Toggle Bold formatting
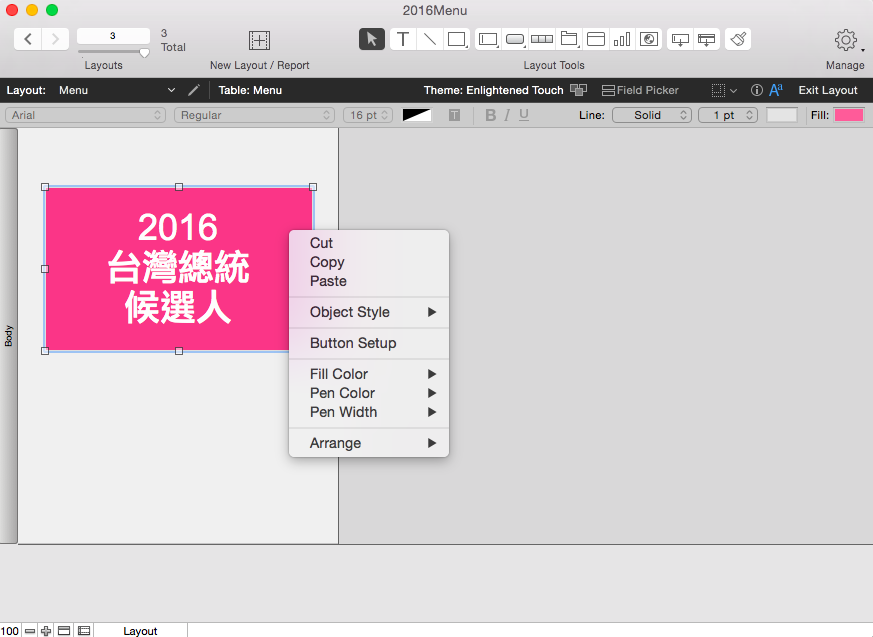This screenshot has height=637, width=873. tap(490, 115)
